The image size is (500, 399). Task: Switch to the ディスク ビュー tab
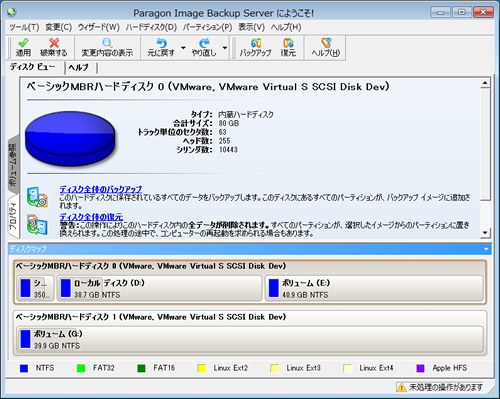click(x=33, y=67)
